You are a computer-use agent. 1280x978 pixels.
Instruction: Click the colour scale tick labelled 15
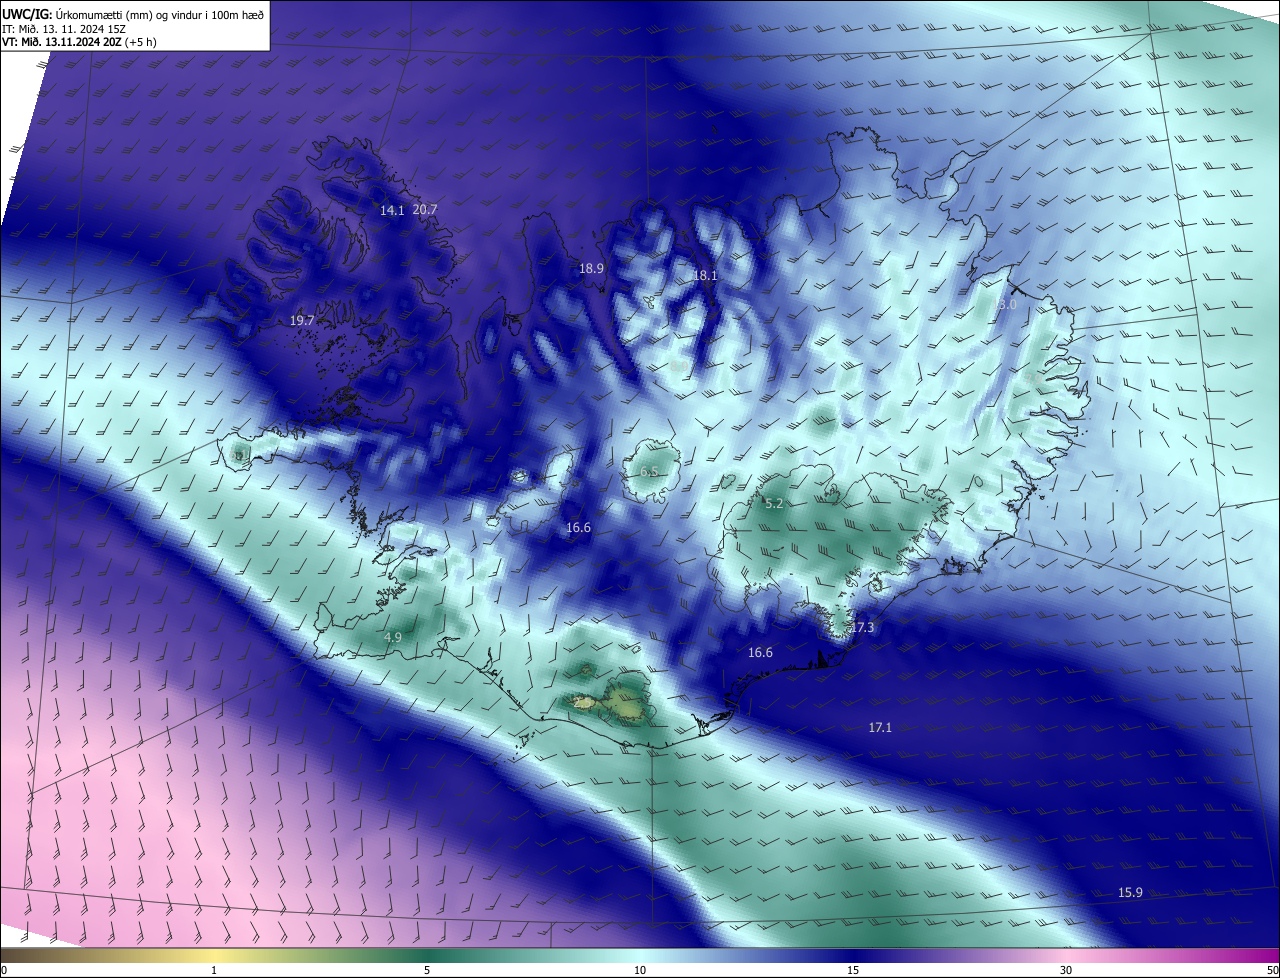pos(853,970)
